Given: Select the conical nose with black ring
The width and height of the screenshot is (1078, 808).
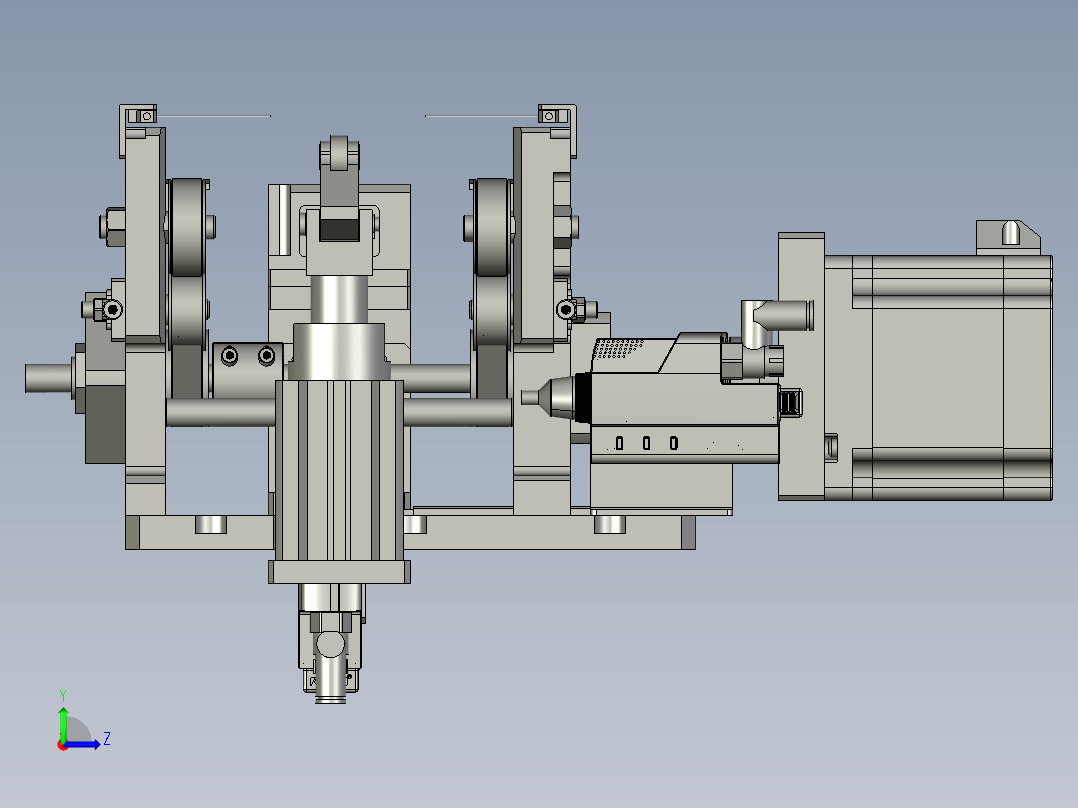Looking at the screenshot, I should [x=558, y=397].
